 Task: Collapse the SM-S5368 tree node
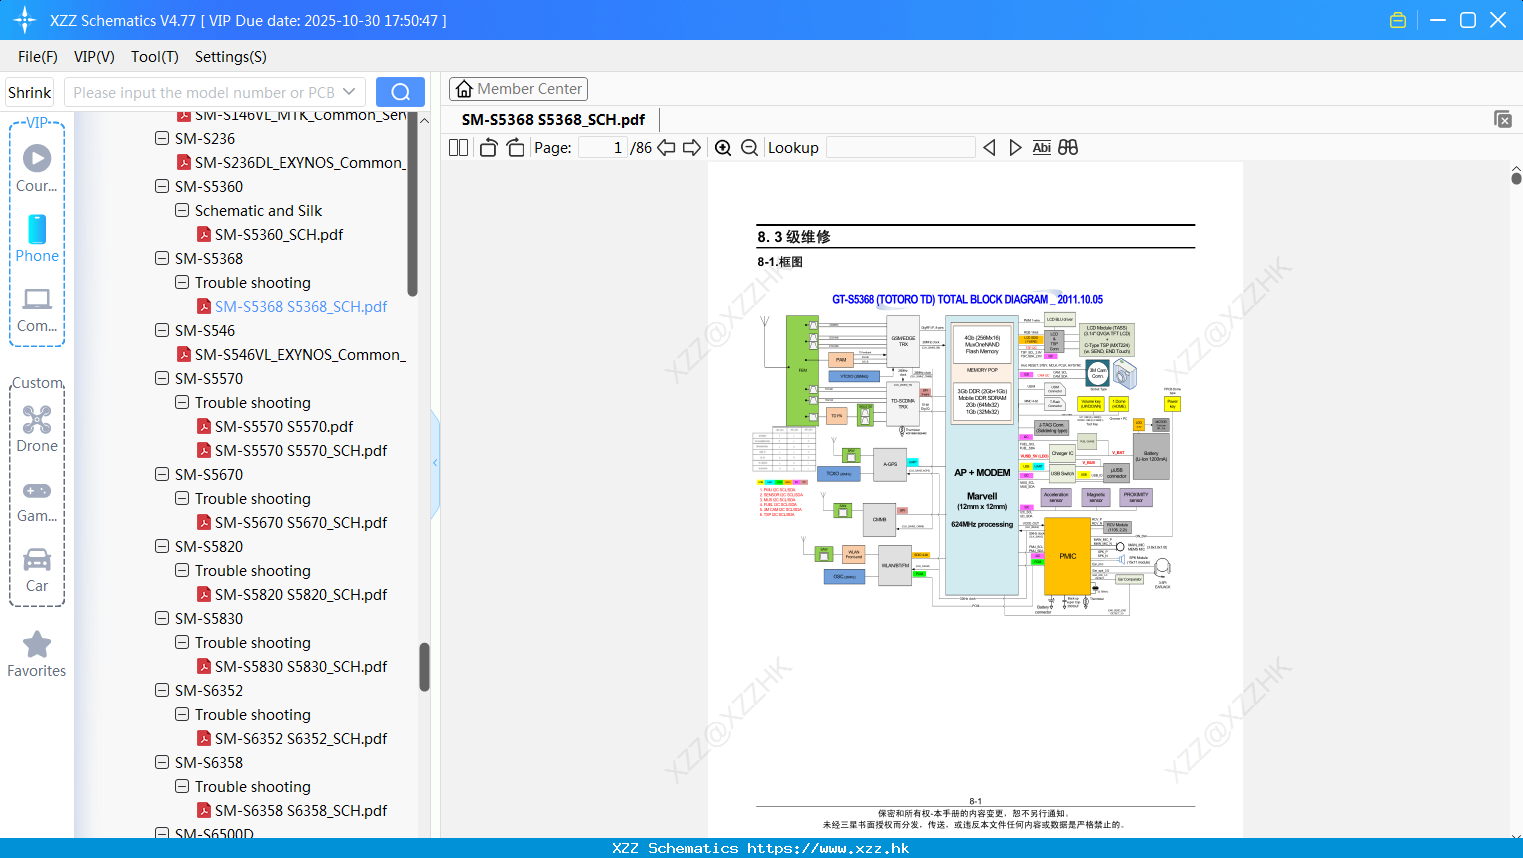pyautogui.click(x=162, y=259)
